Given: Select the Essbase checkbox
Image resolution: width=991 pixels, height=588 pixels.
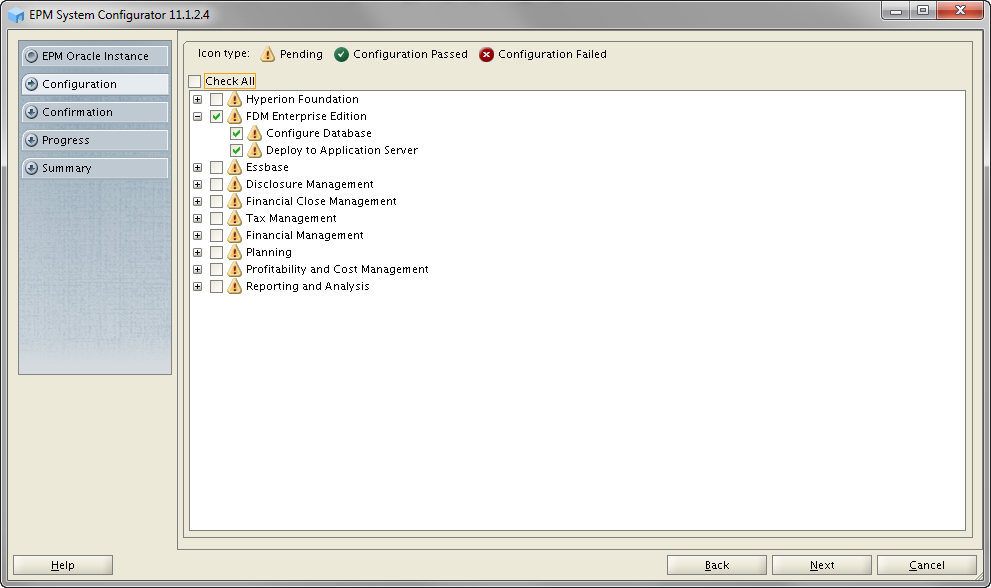Looking at the screenshot, I should click(x=217, y=168).
